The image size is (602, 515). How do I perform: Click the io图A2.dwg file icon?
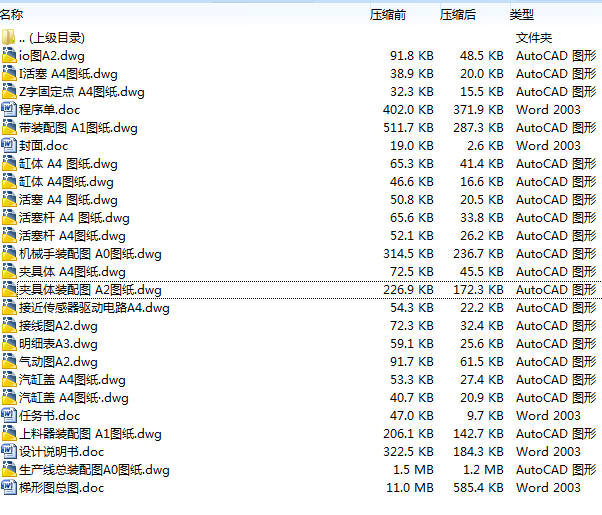point(9,55)
